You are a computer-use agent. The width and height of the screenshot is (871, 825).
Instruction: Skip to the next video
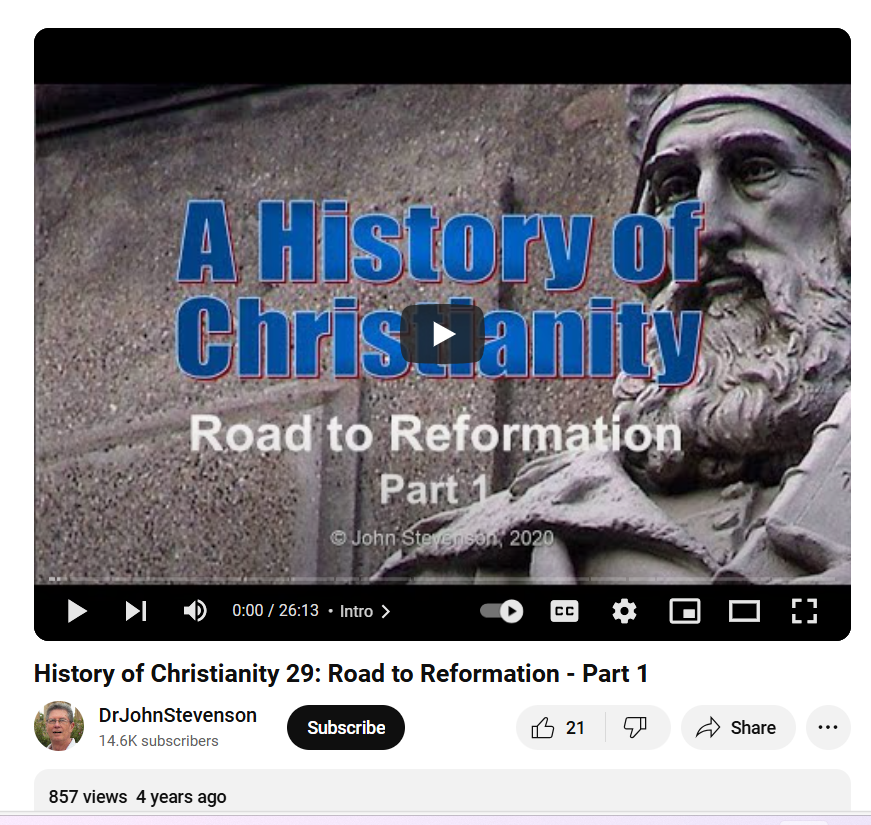pos(136,611)
